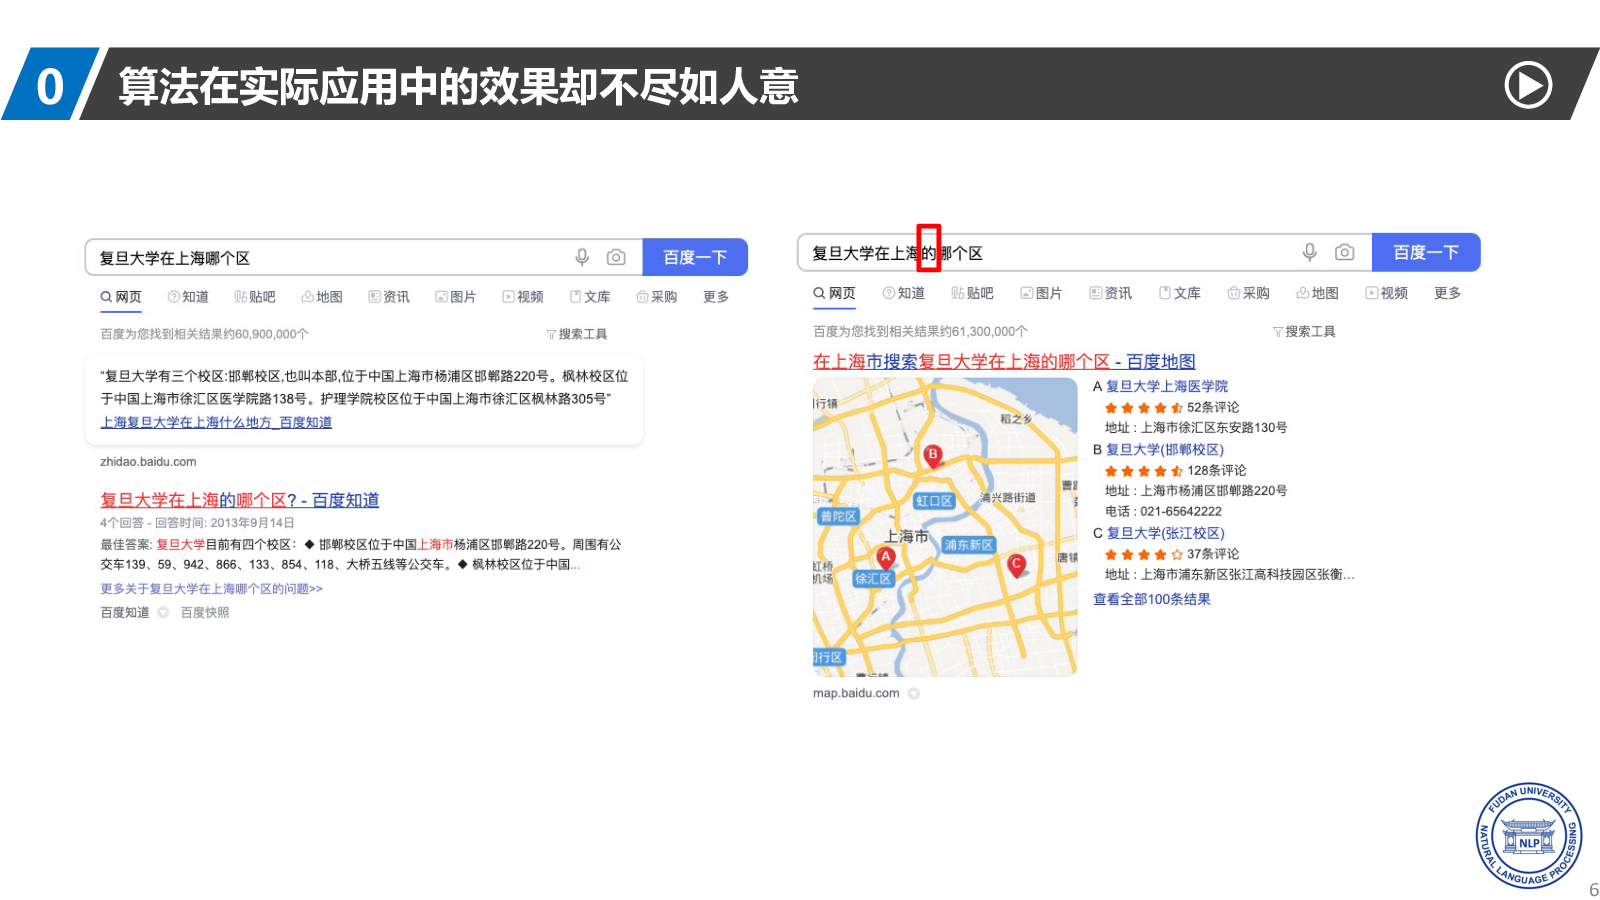Viewport: 1600px width, 900px height.
Task: Click right 百度一下 search button
Action: point(1426,252)
